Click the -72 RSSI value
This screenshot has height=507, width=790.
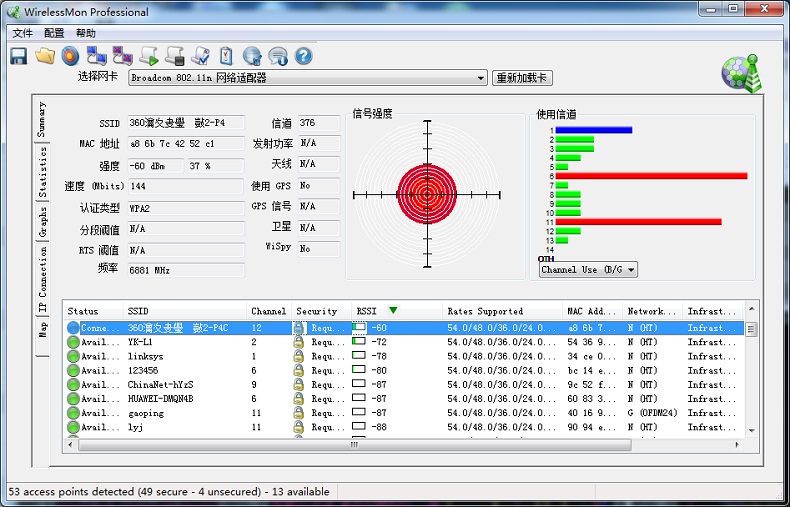tap(379, 342)
